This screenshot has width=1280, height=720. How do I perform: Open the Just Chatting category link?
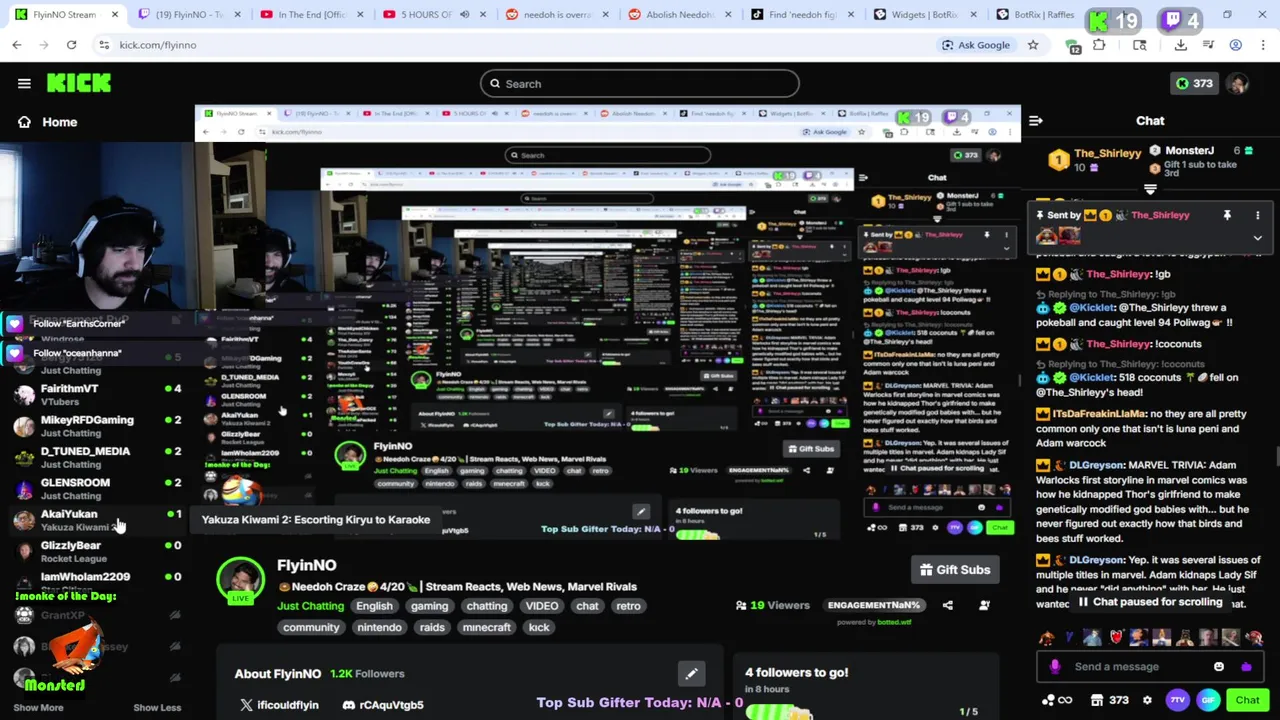pyautogui.click(x=310, y=606)
